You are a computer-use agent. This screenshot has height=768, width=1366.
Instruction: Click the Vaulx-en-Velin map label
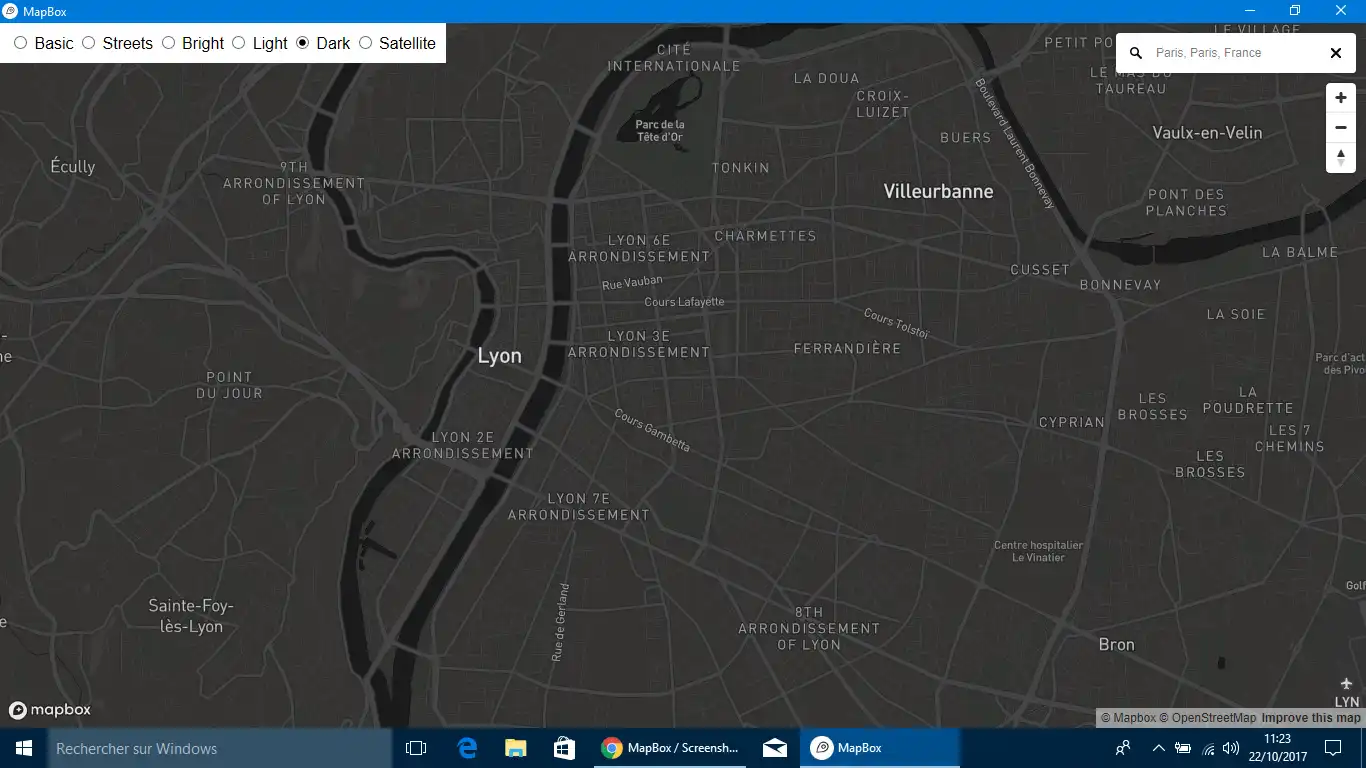coord(1207,133)
